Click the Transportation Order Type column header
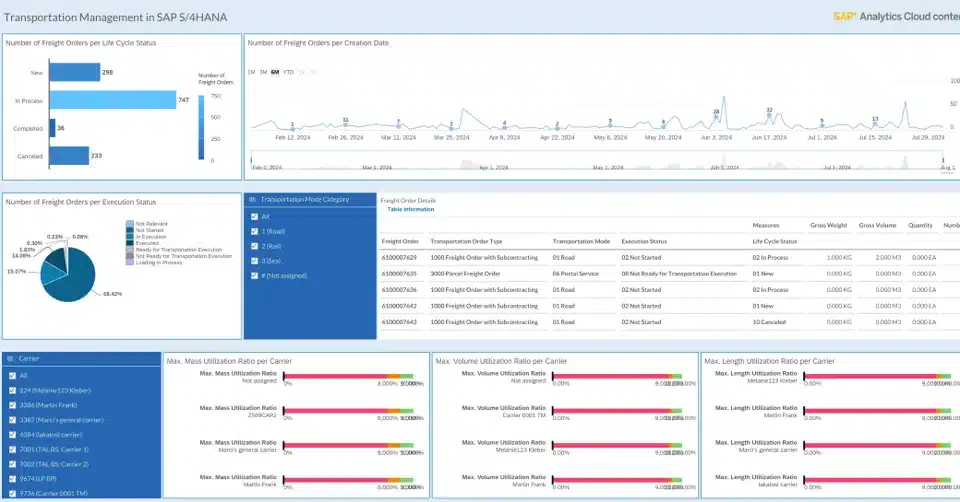 coord(467,241)
